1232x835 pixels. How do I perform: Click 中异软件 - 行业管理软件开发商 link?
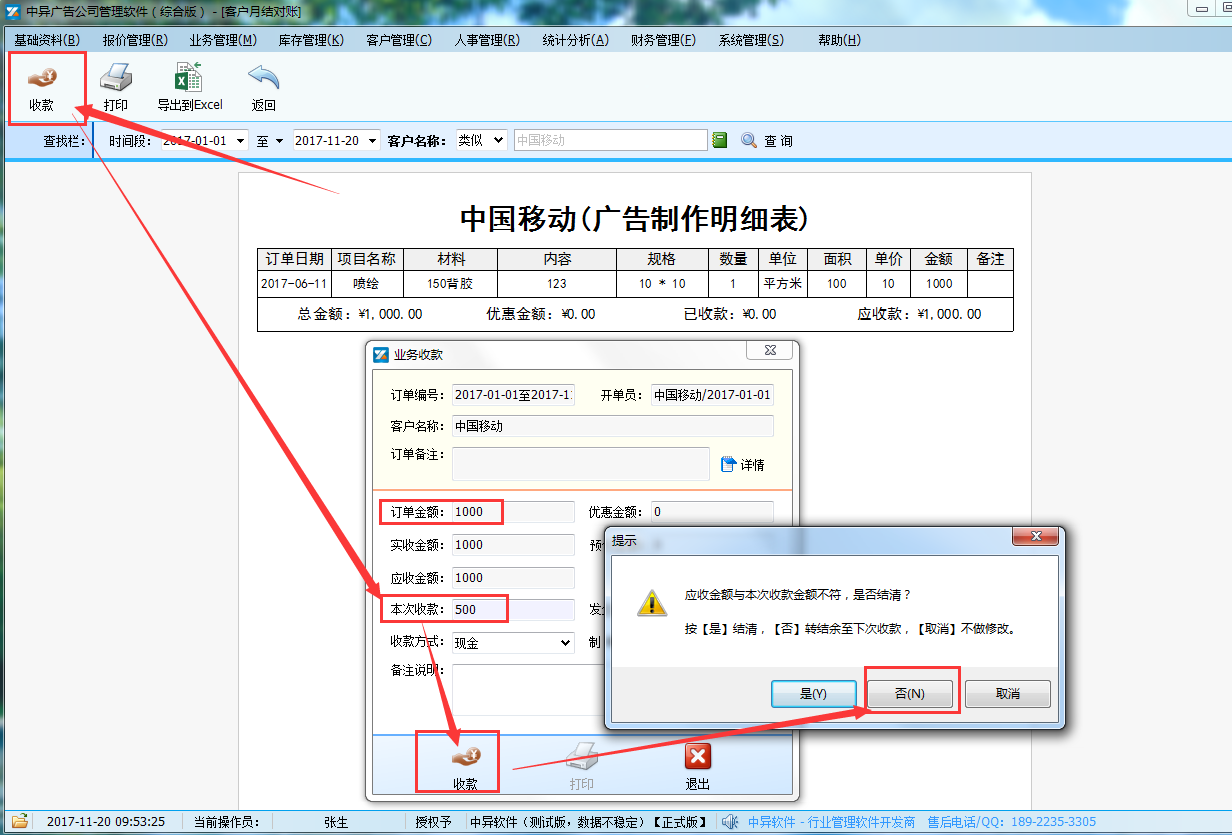(x=832, y=822)
